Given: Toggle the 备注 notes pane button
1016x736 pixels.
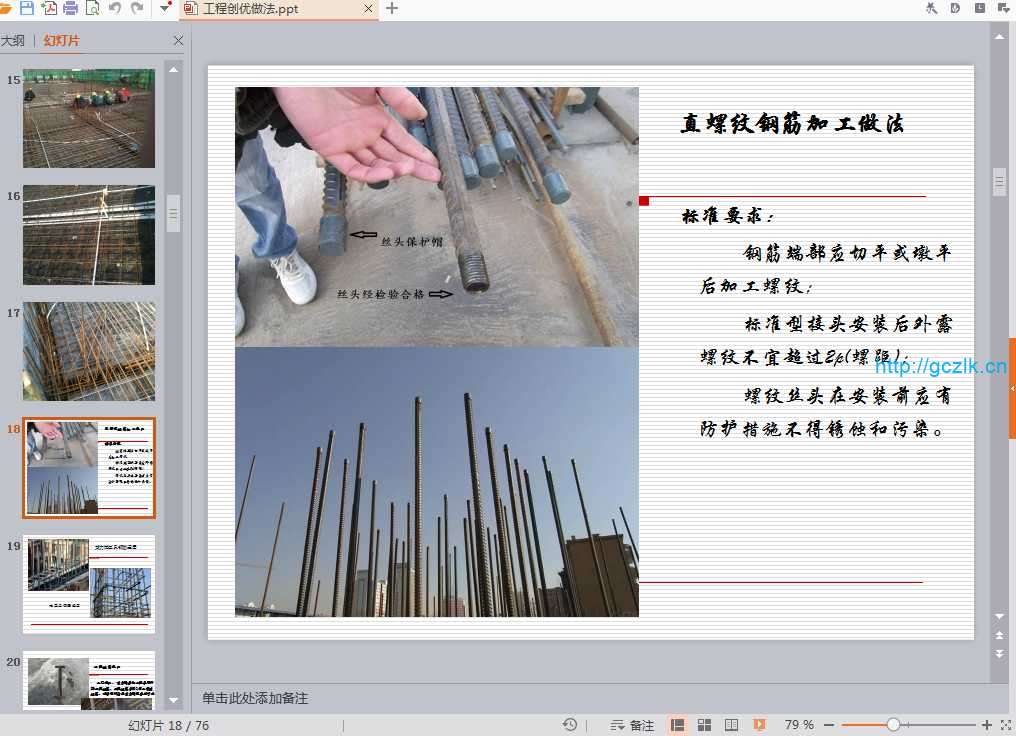Looking at the screenshot, I should (632, 725).
